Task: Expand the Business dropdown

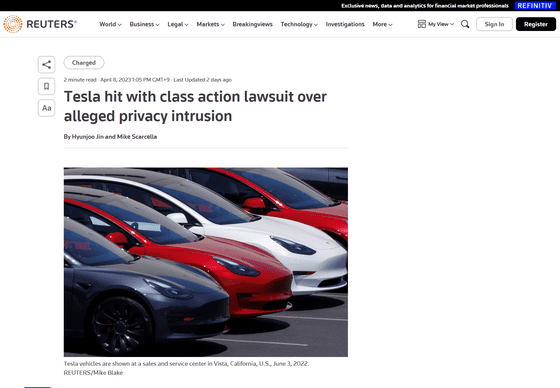Action: point(144,24)
